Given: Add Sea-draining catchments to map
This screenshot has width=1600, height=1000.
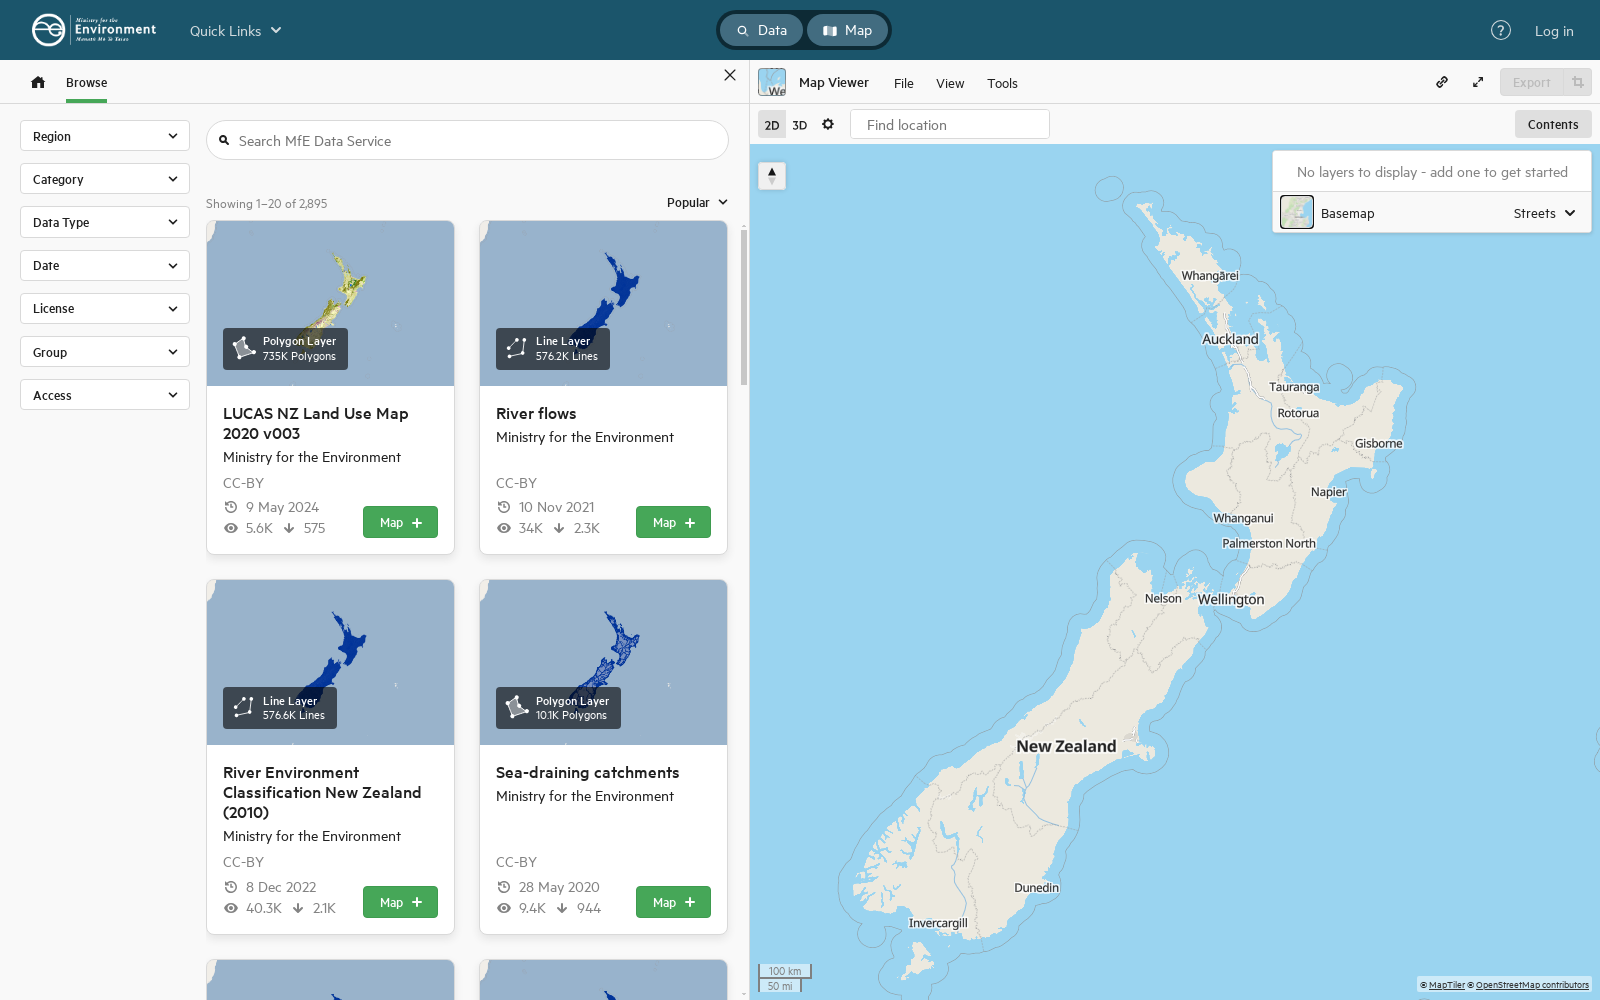Looking at the screenshot, I should tap(673, 902).
